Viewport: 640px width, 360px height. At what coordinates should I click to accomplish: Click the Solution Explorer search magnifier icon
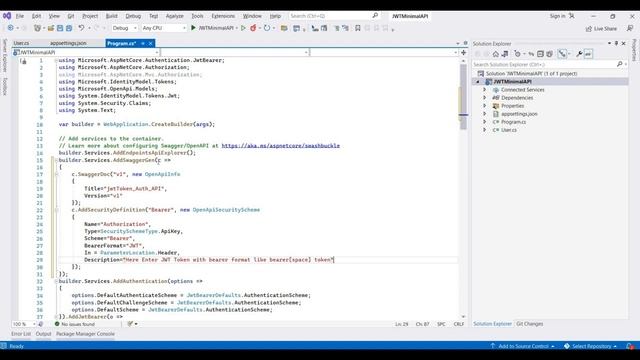coord(620,64)
